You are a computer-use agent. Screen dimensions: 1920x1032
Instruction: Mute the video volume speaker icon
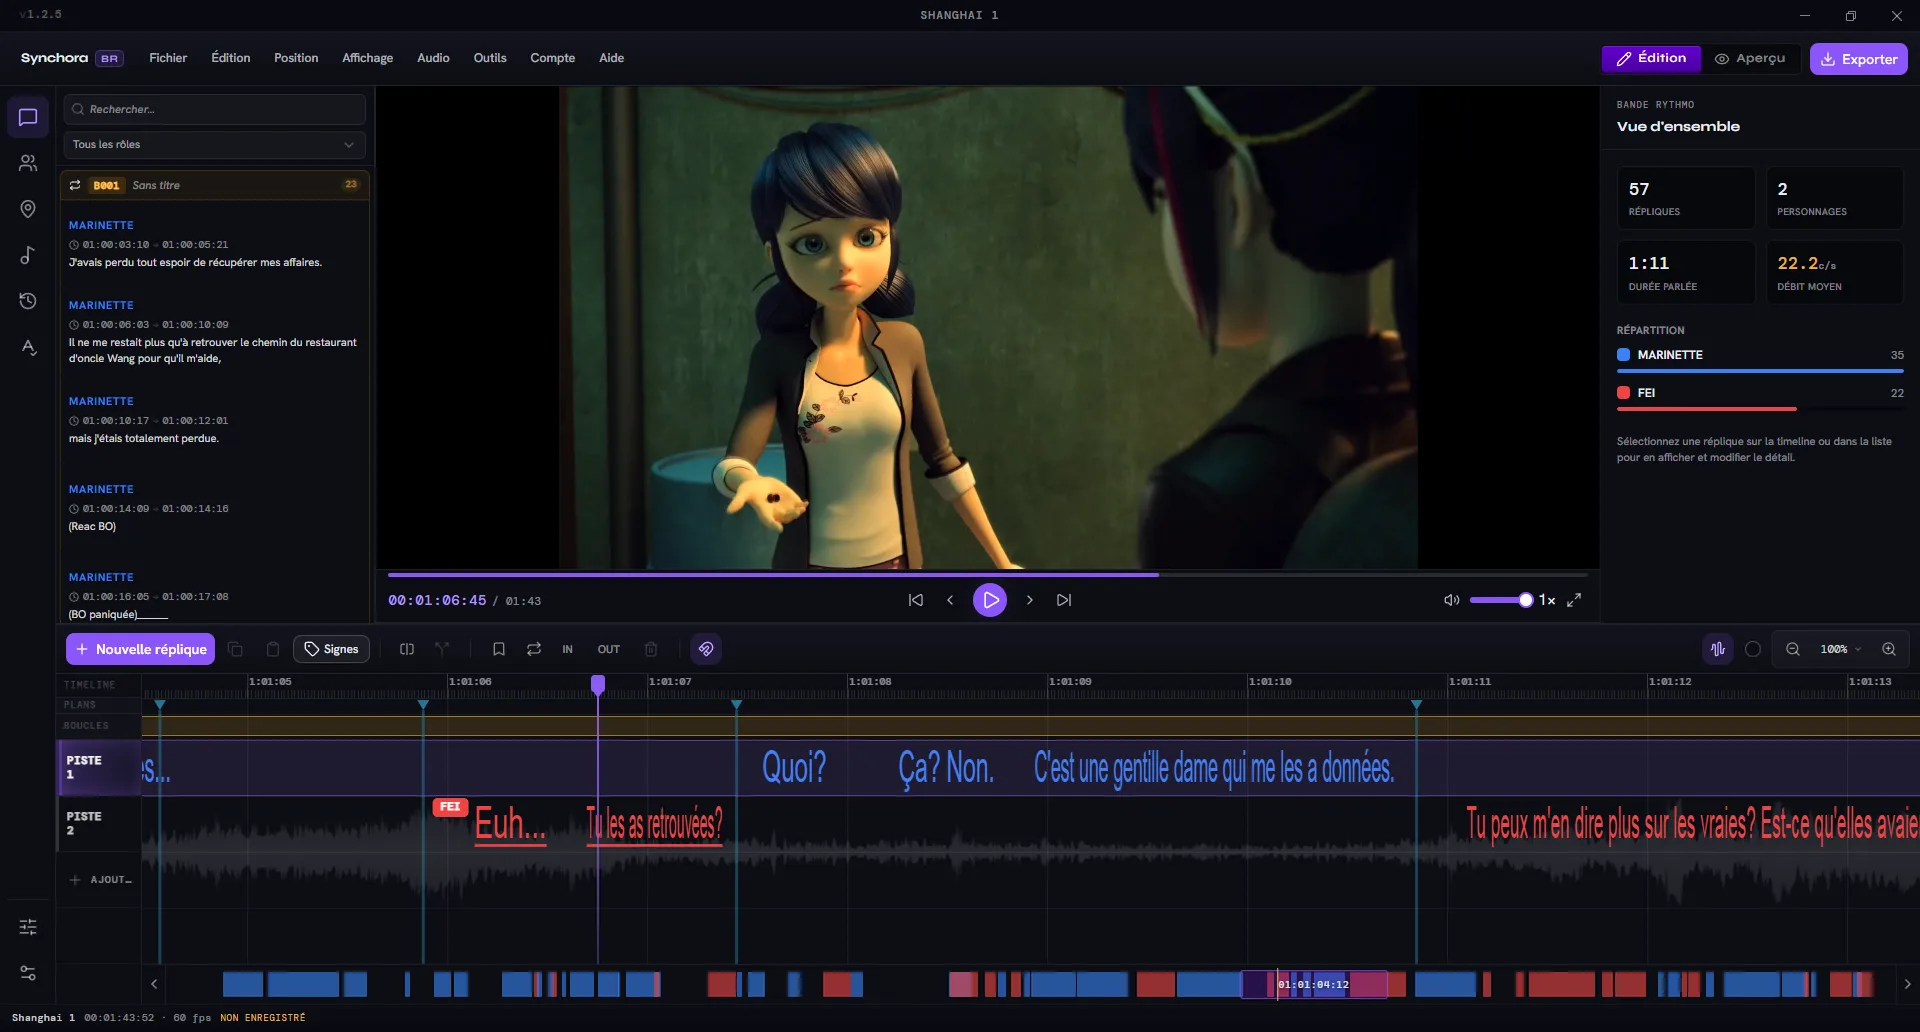pyautogui.click(x=1452, y=600)
